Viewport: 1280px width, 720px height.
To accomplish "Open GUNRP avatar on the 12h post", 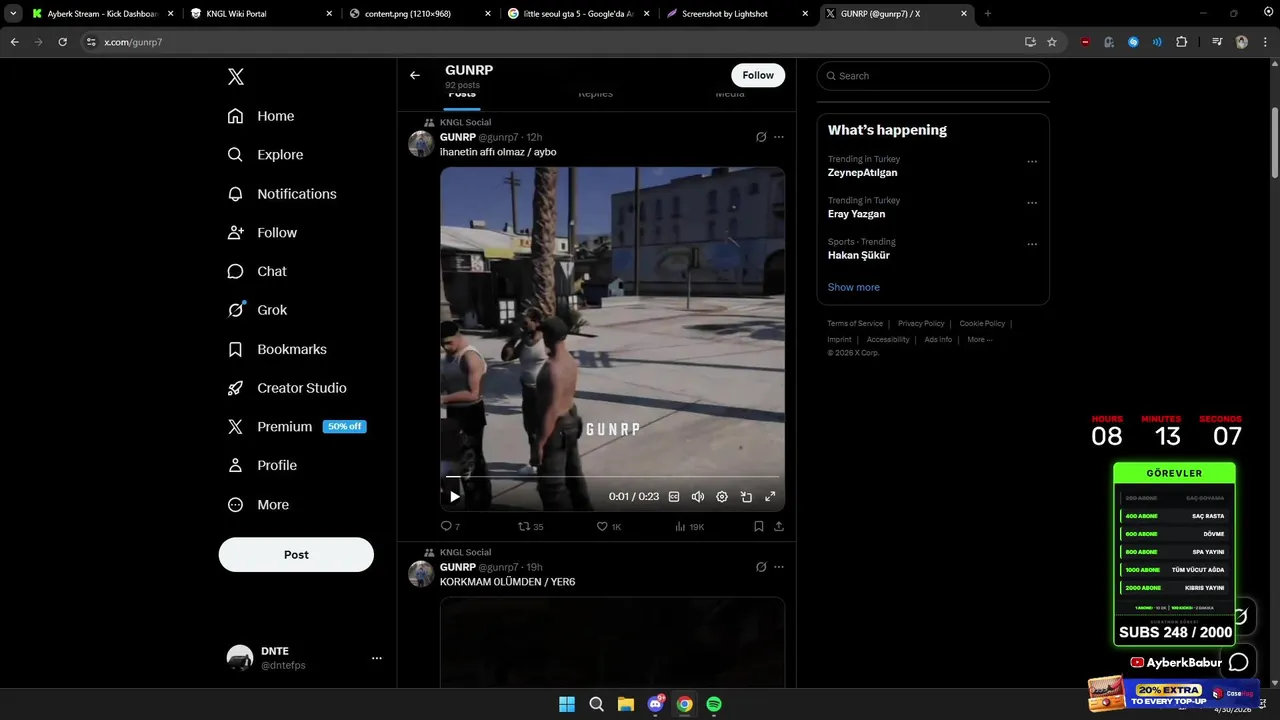I will (x=421, y=144).
